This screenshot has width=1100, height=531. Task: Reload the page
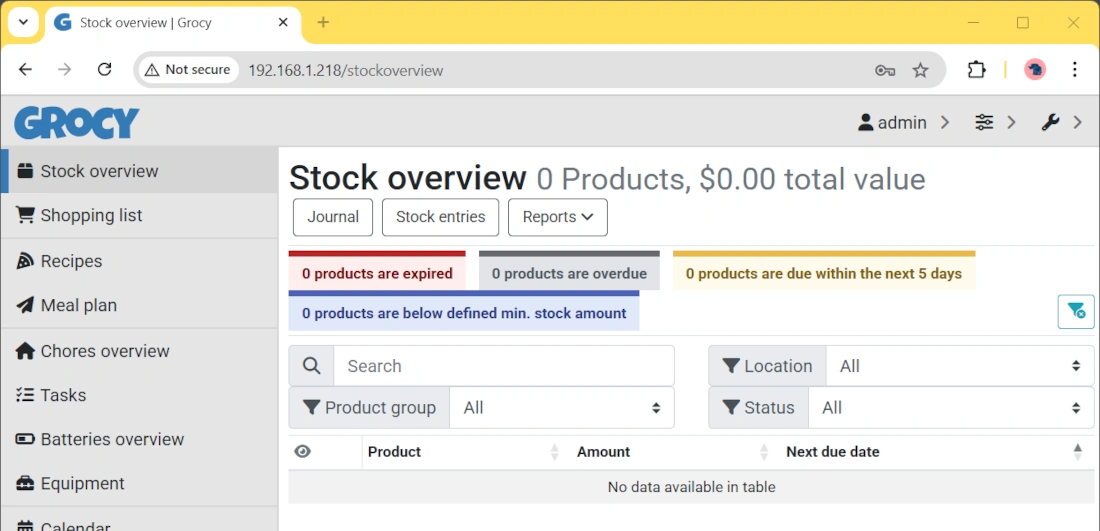click(105, 69)
